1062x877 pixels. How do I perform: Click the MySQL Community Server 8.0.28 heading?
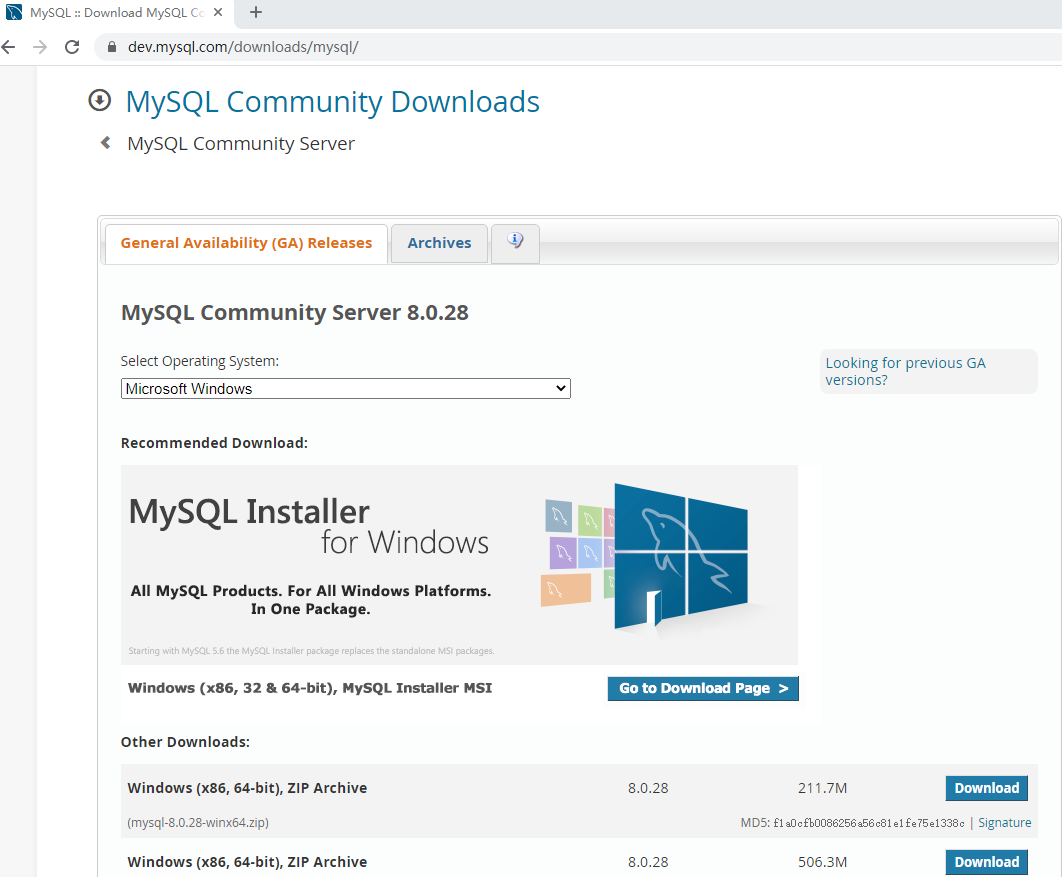(x=295, y=313)
